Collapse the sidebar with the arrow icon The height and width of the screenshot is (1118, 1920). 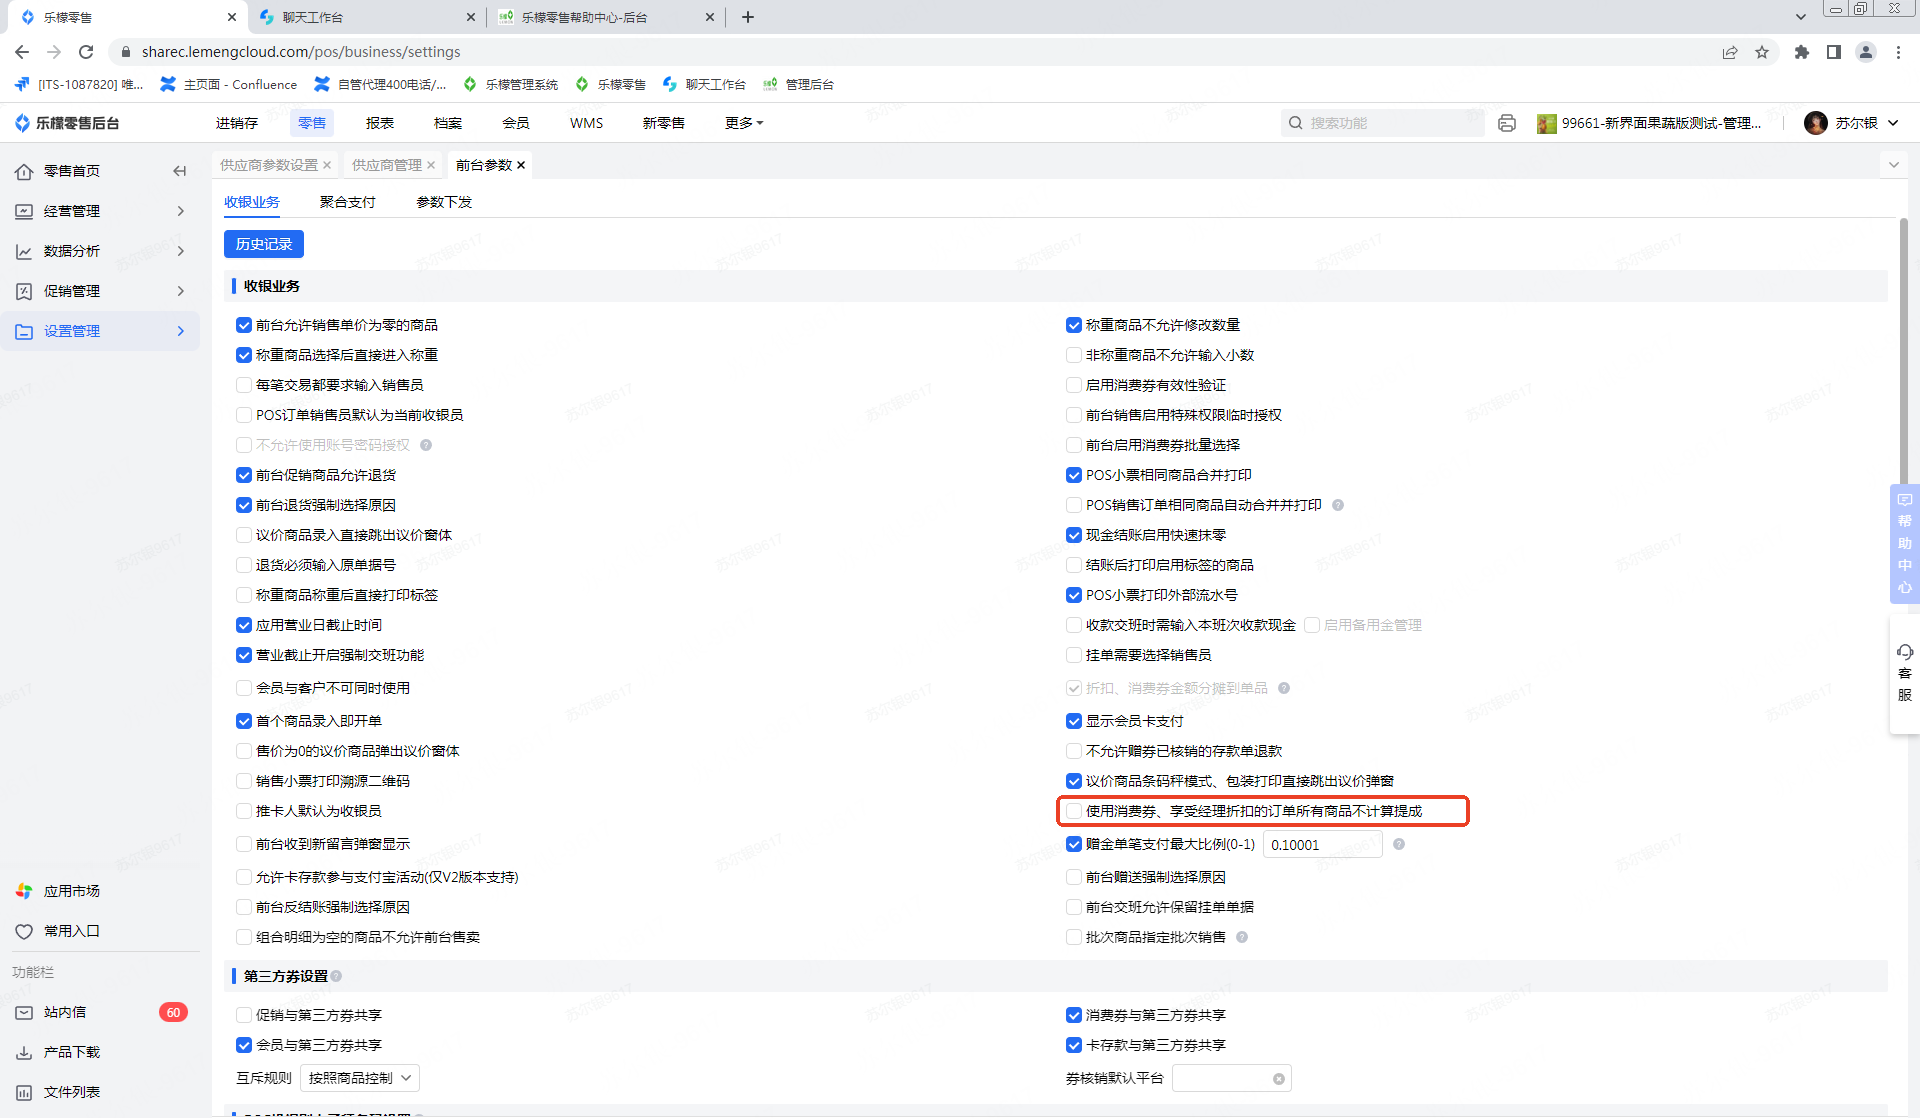pos(180,171)
